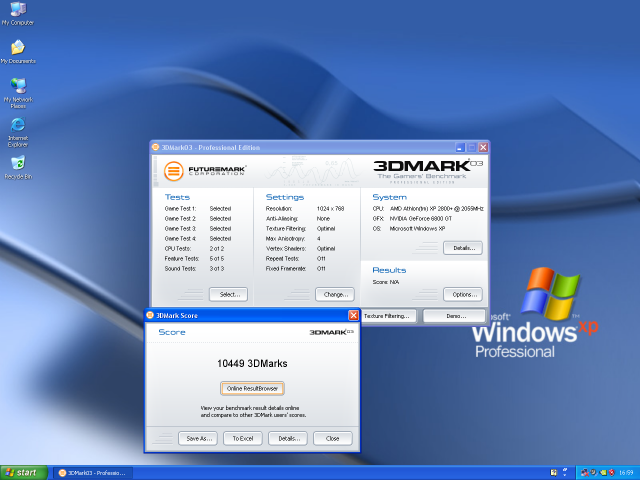Open the Windows start menu
Image resolution: width=640 pixels, height=480 pixels.
[24, 473]
